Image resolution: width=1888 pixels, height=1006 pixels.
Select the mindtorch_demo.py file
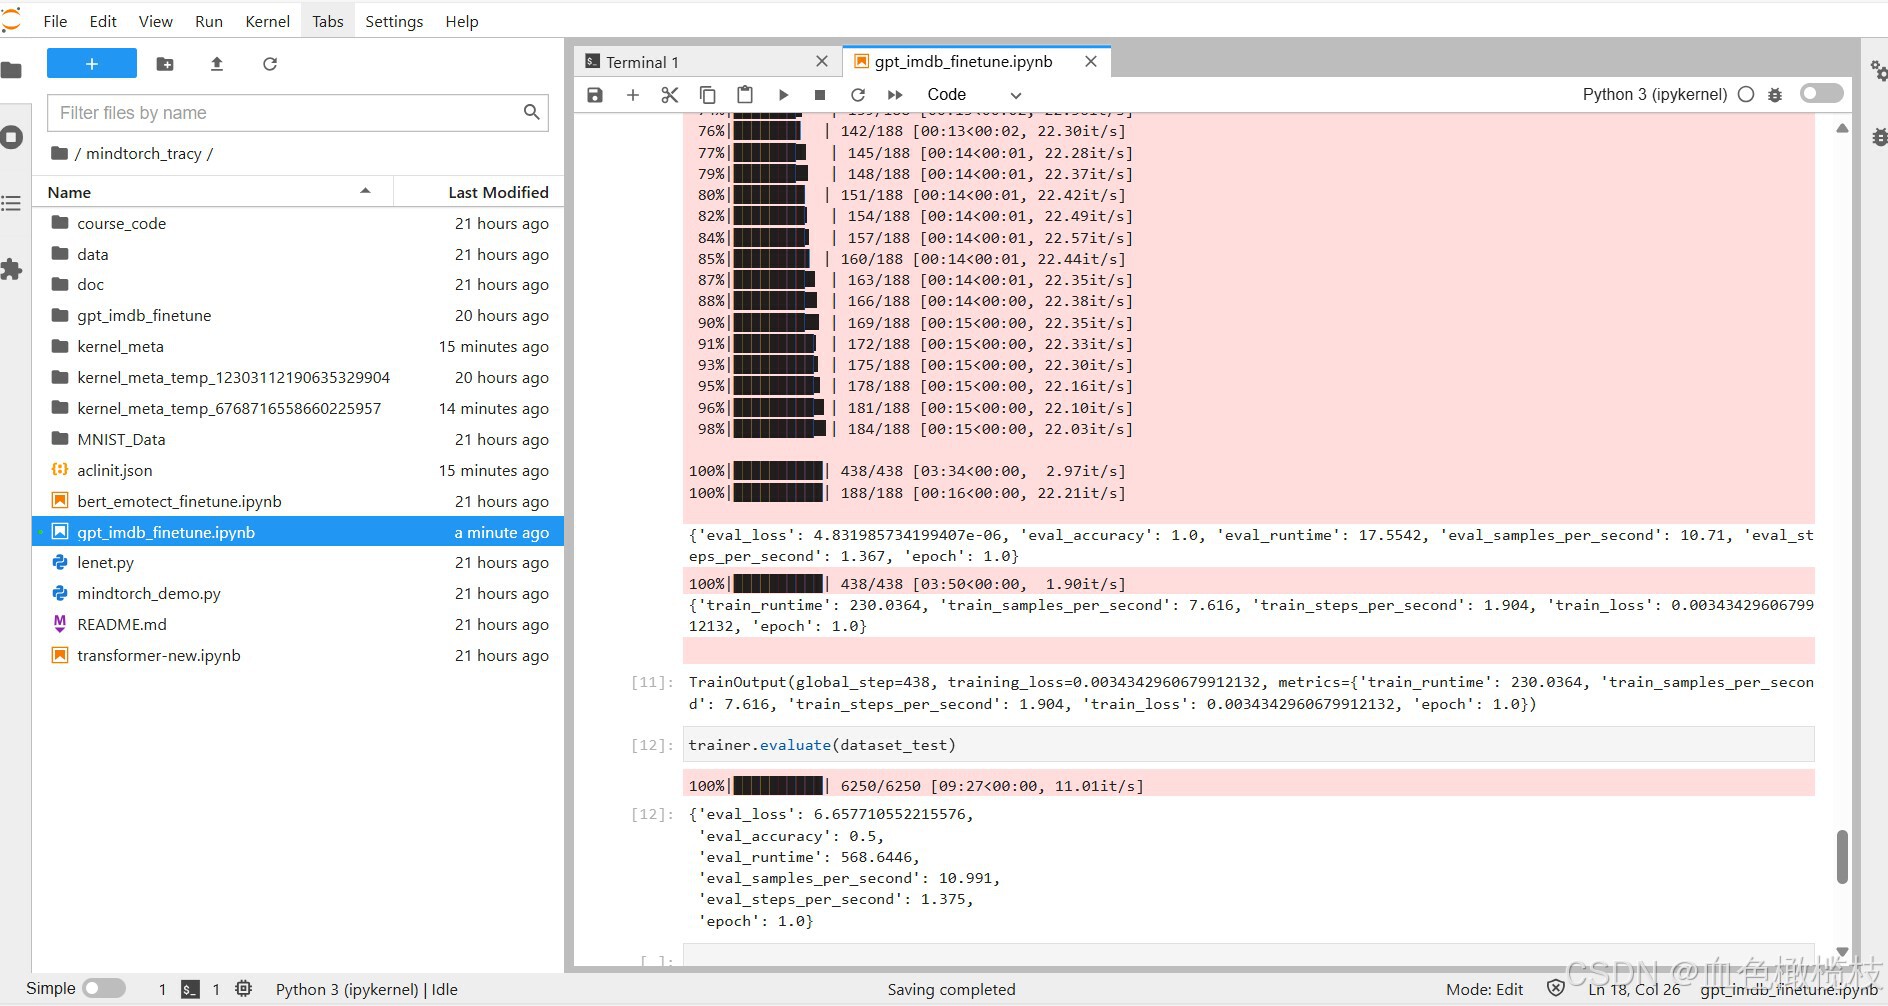[299, 593]
